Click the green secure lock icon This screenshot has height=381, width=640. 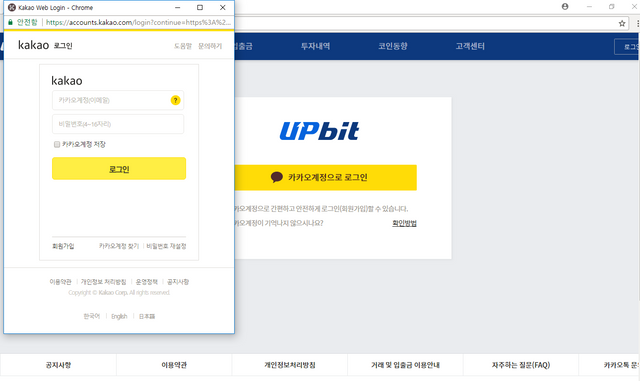(x=10, y=22)
